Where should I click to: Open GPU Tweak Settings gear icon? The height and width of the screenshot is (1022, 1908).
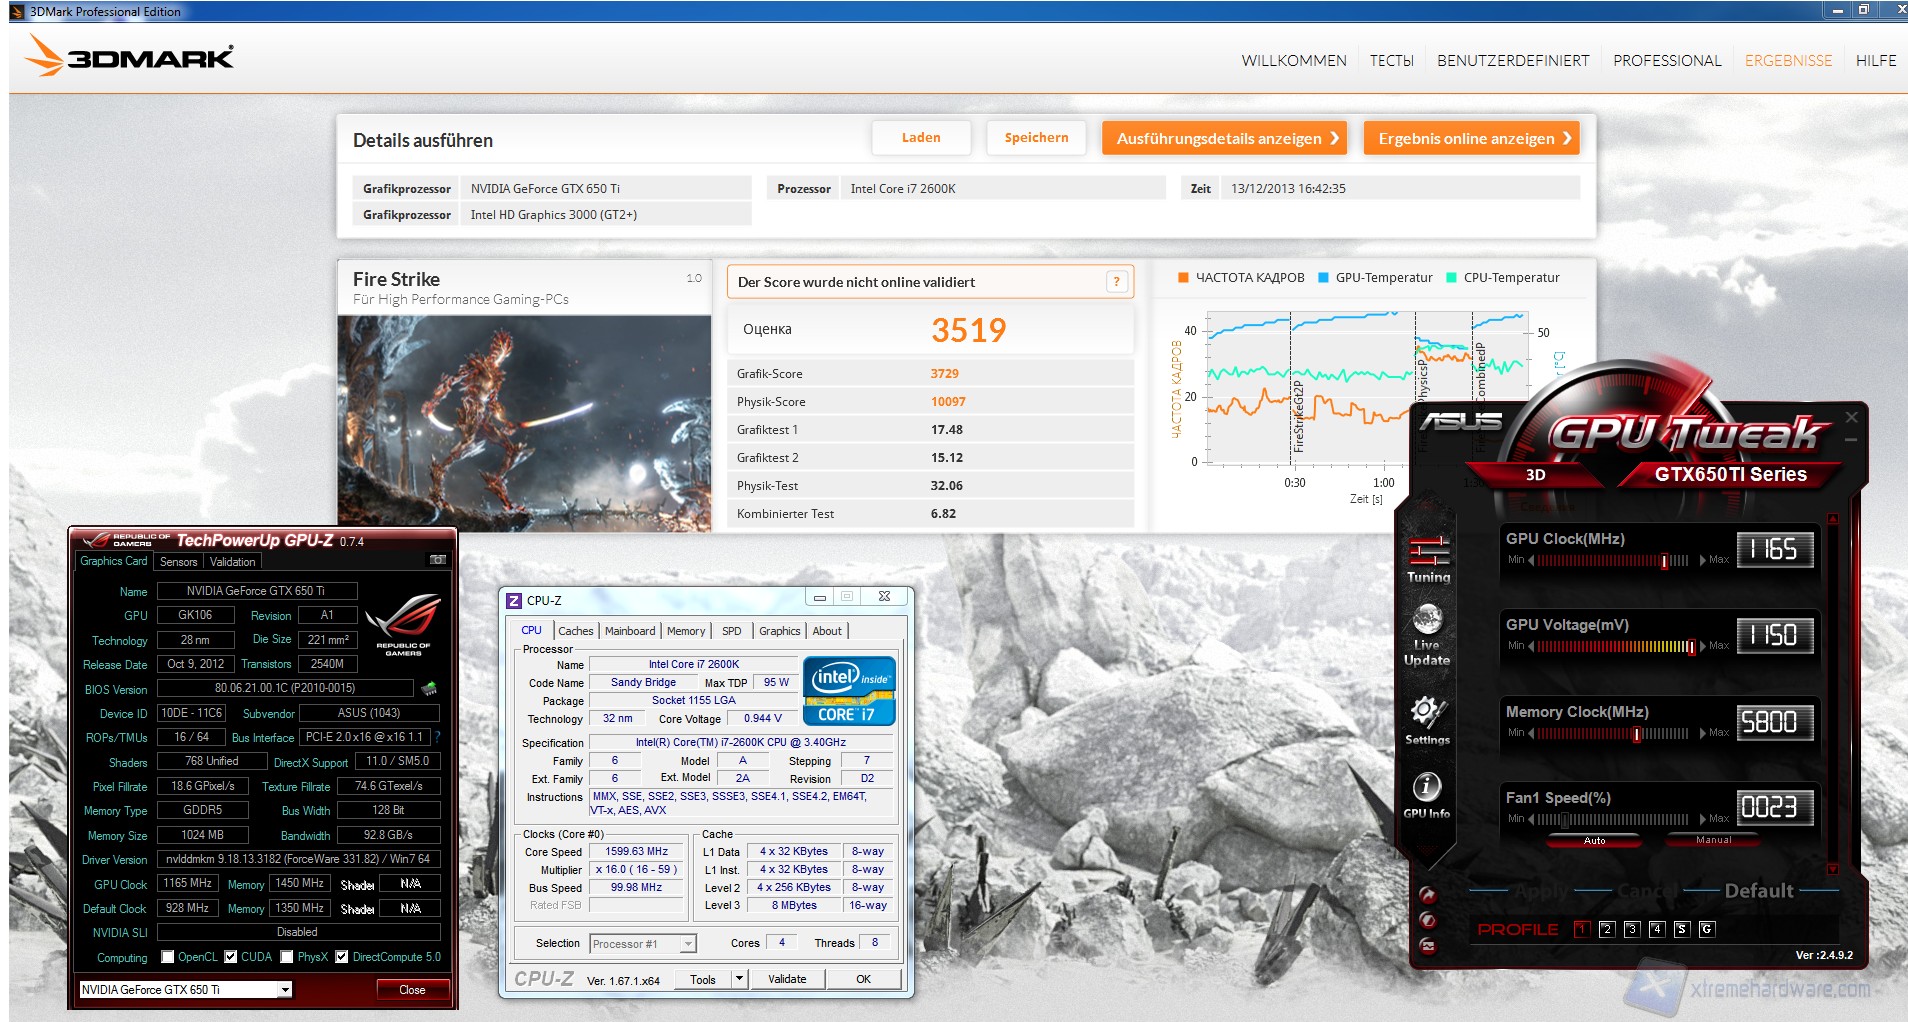[1427, 713]
